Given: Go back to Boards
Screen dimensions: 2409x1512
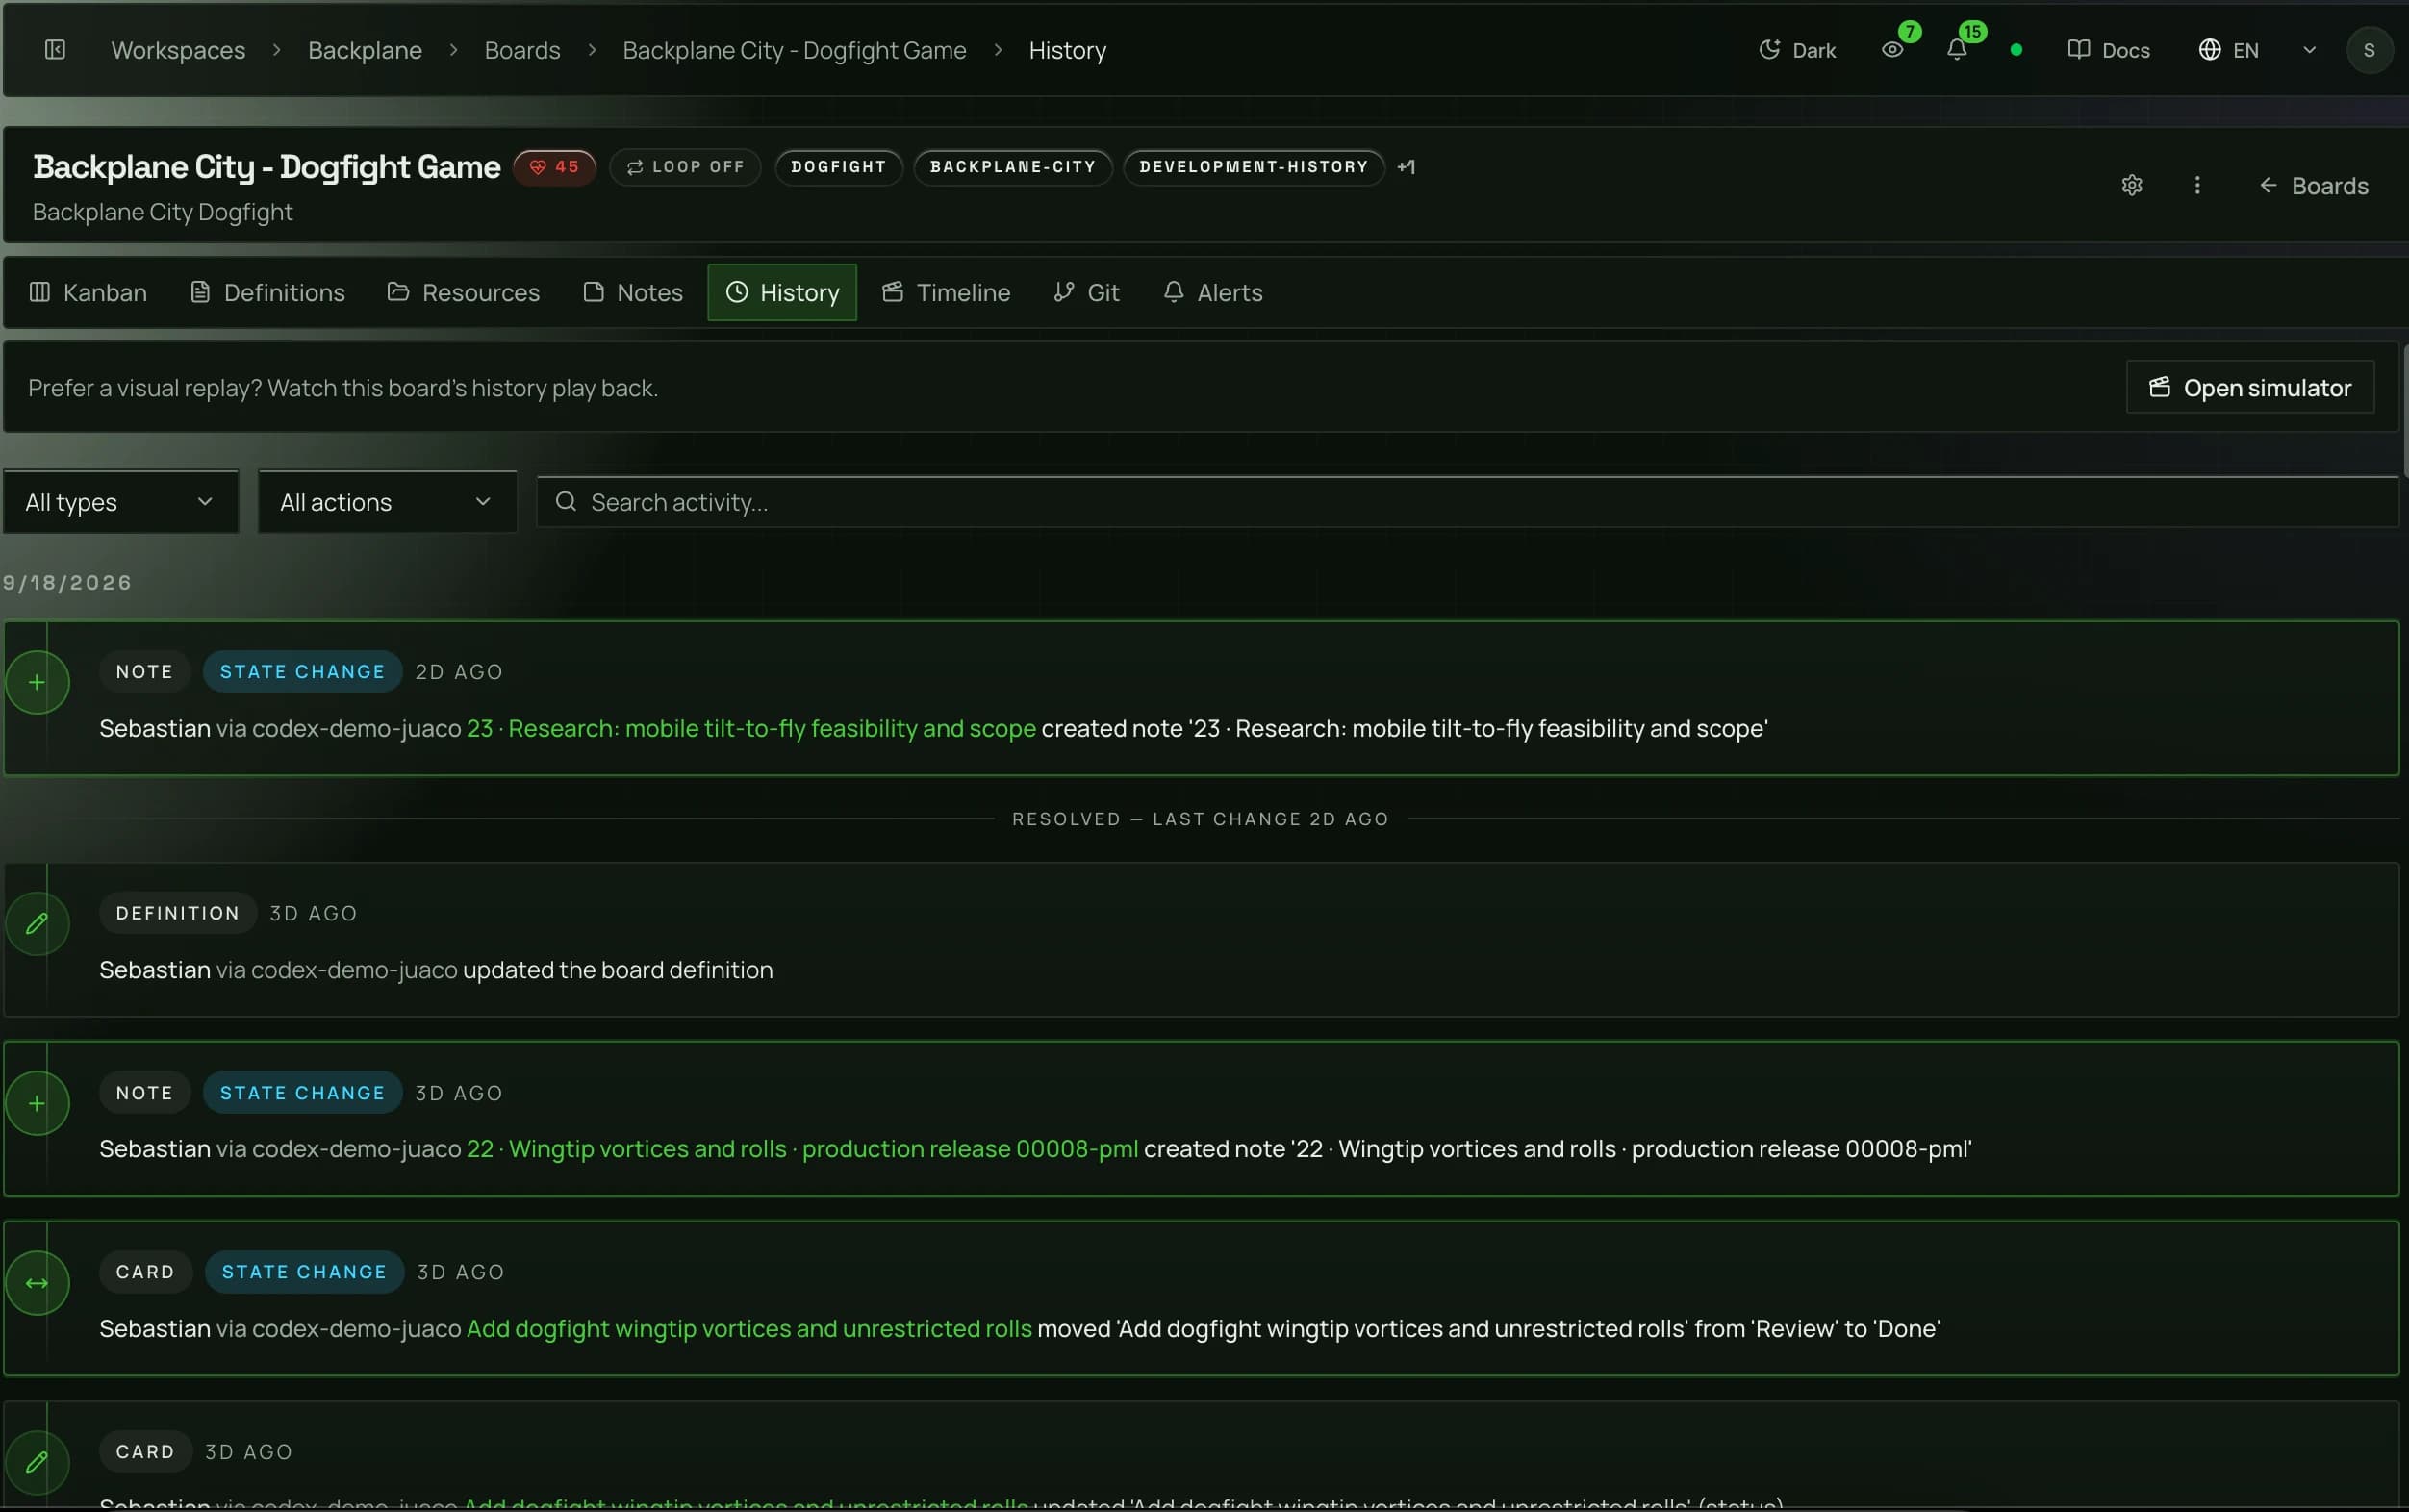Looking at the screenshot, I should (2313, 186).
